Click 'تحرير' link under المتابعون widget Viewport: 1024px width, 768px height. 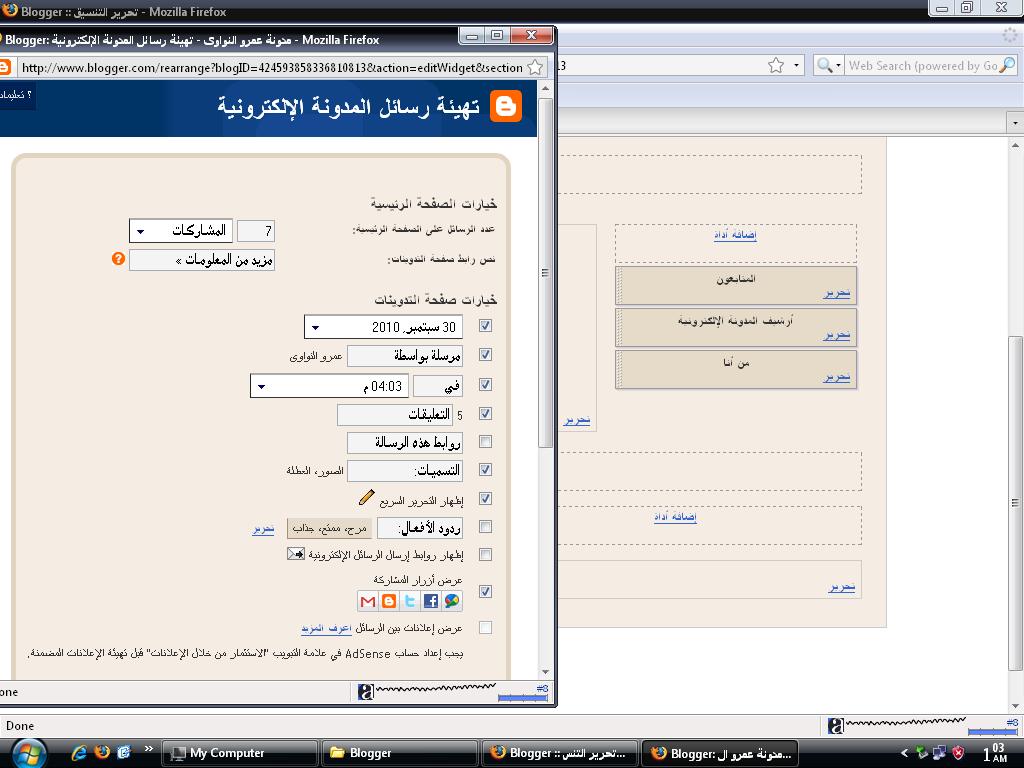(x=837, y=293)
